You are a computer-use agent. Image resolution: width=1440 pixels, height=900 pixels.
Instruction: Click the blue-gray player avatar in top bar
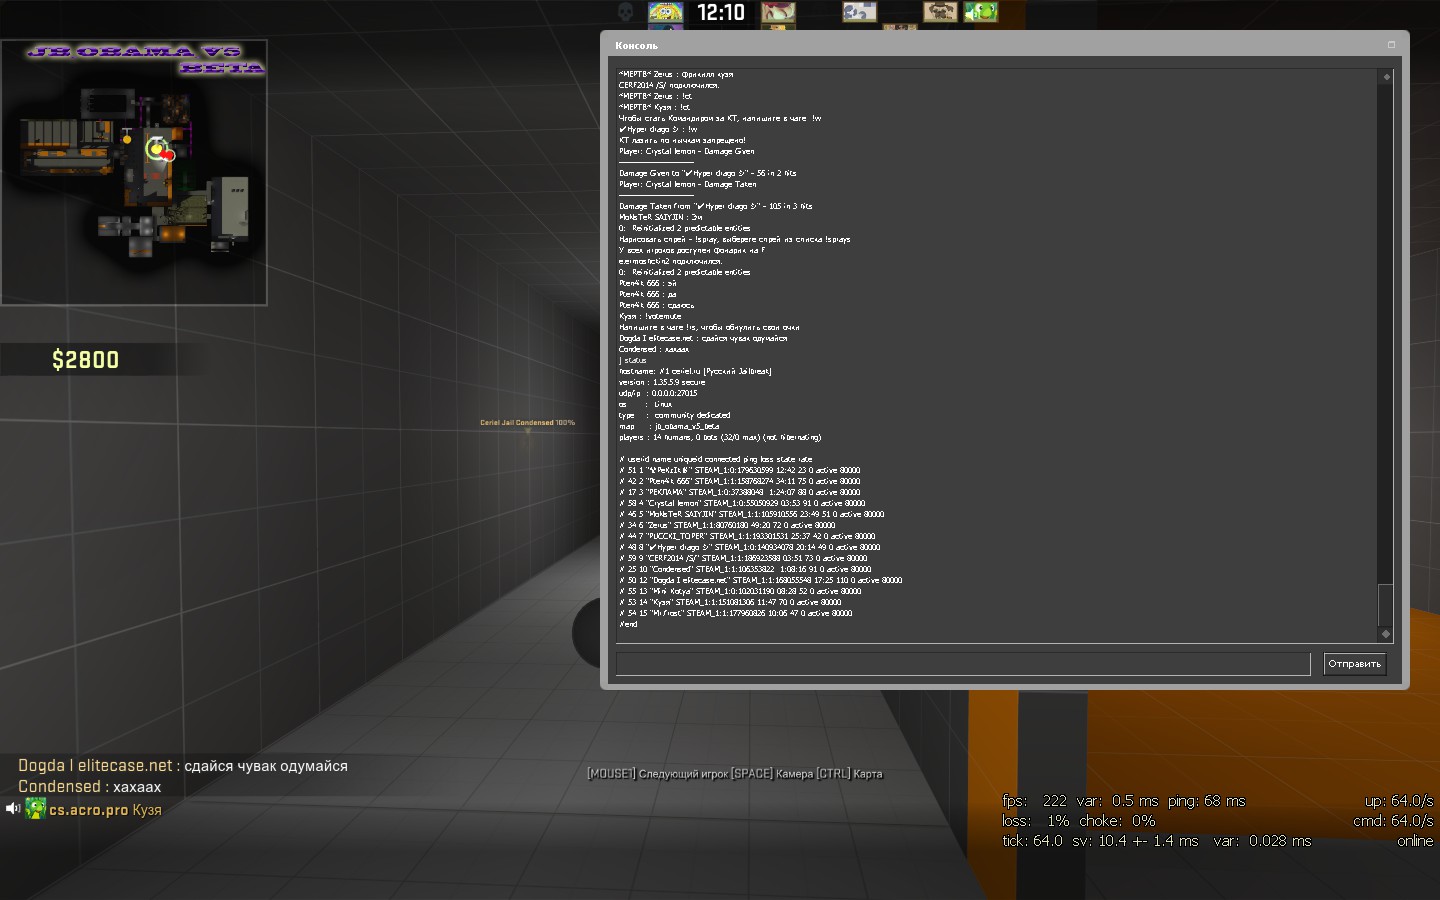[x=859, y=12]
